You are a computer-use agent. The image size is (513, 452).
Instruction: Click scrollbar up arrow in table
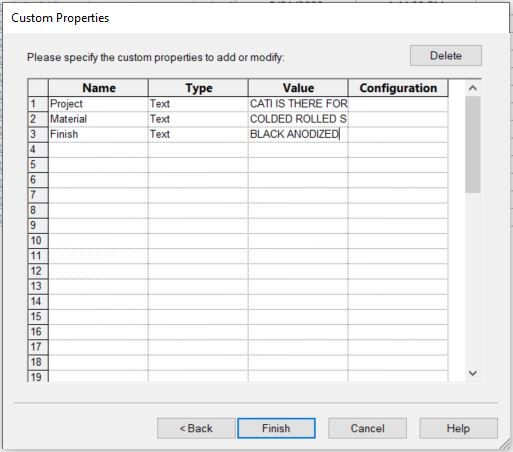point(473,88)
